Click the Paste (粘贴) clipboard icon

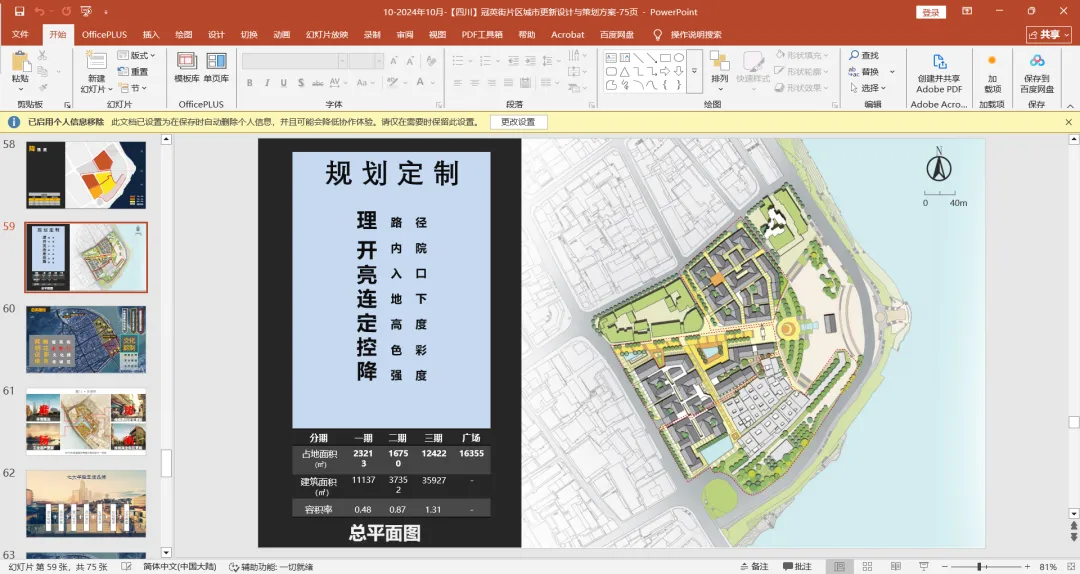[x=21, y=61]
